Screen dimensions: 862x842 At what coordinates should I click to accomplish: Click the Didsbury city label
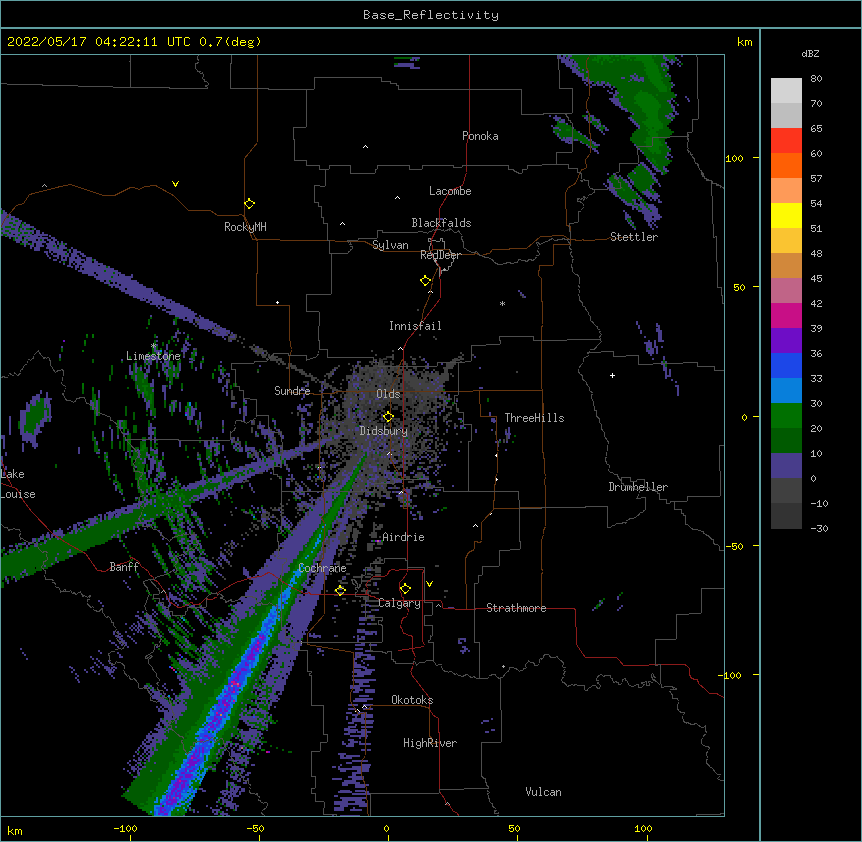point(384,431)
